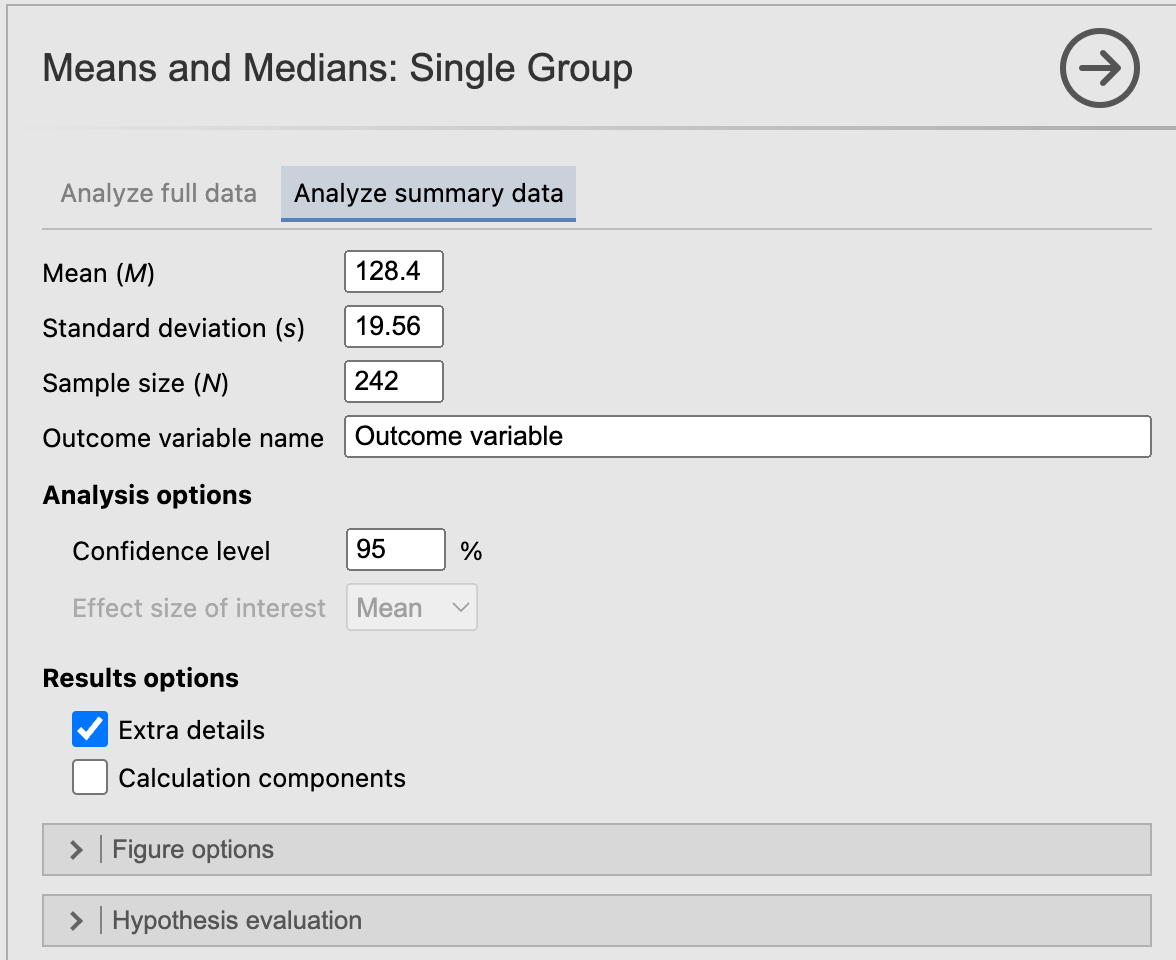The image size is (1176, 960).
Task: Click the Sample size (N) label
Action: click(x=136, y=383)
